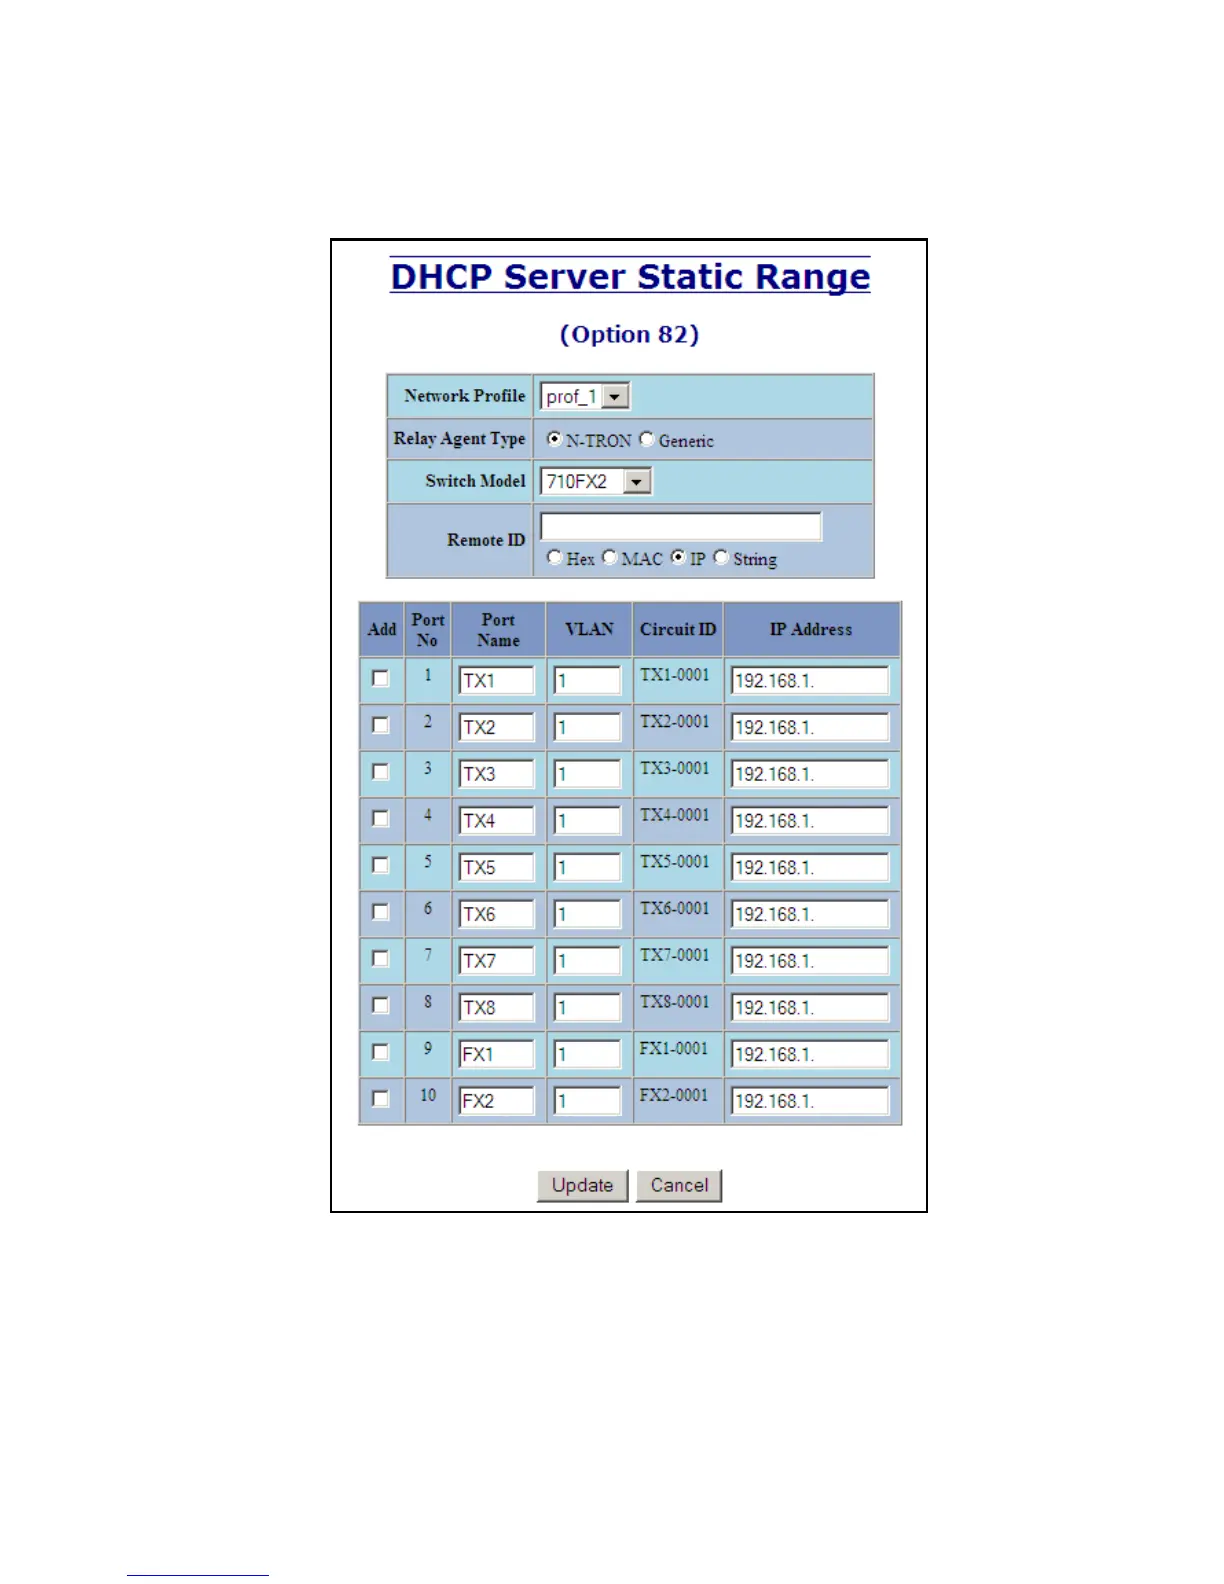Click the IP Address field for port 1
This screenshot has height=1584, width=1224.
pos(810,681)
